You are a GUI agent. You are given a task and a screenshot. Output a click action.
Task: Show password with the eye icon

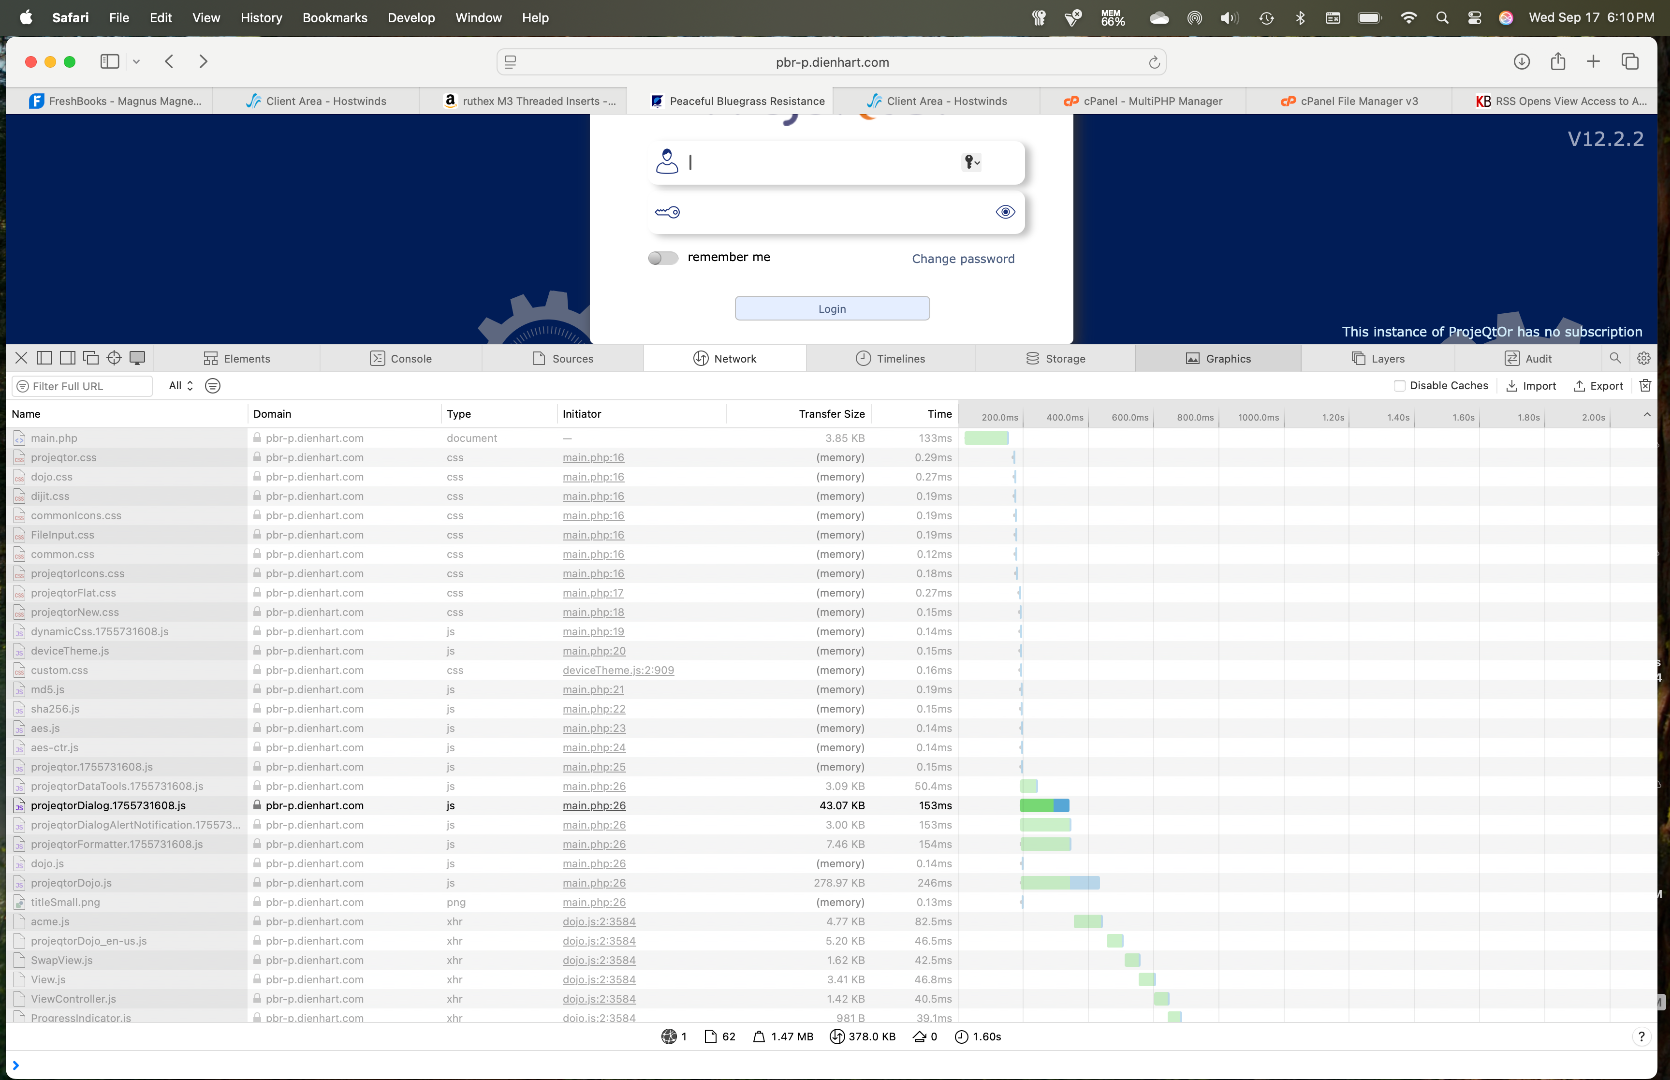(x=1005, y=212)
